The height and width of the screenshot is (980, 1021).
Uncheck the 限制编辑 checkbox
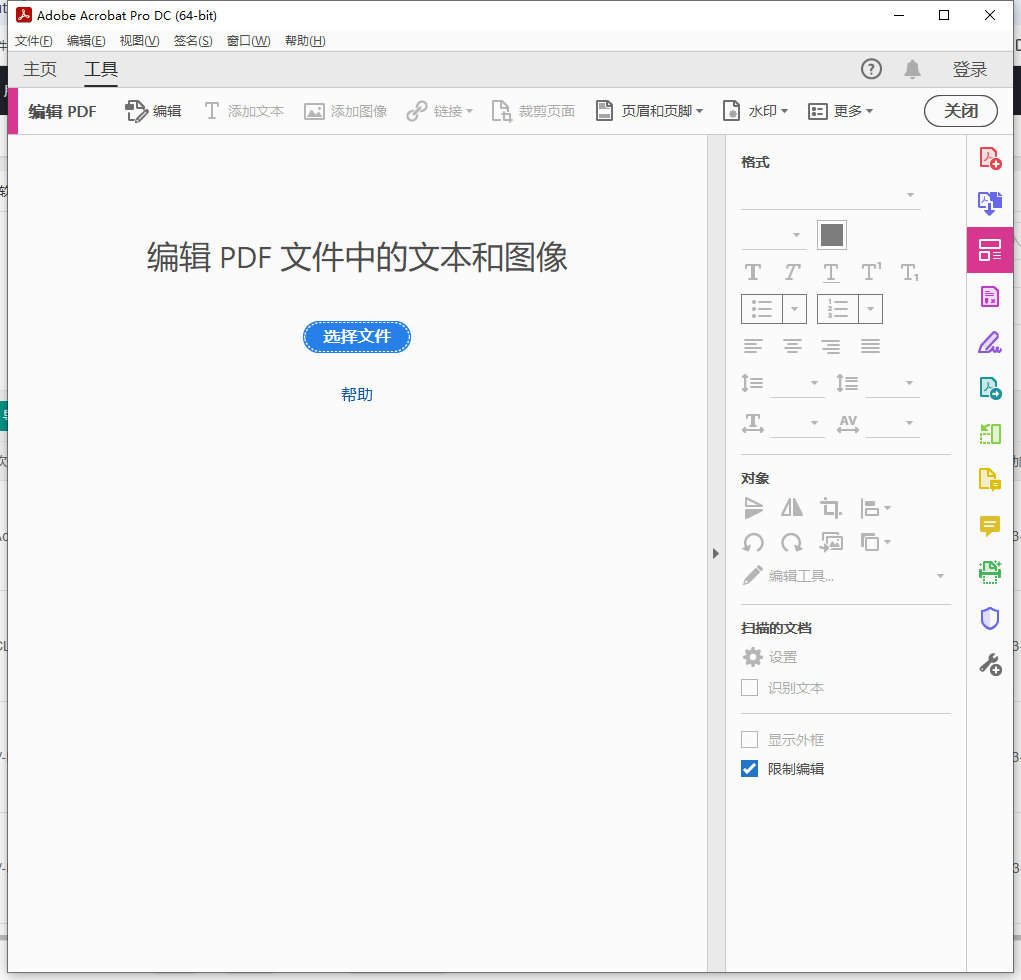[x=749, y=768]
